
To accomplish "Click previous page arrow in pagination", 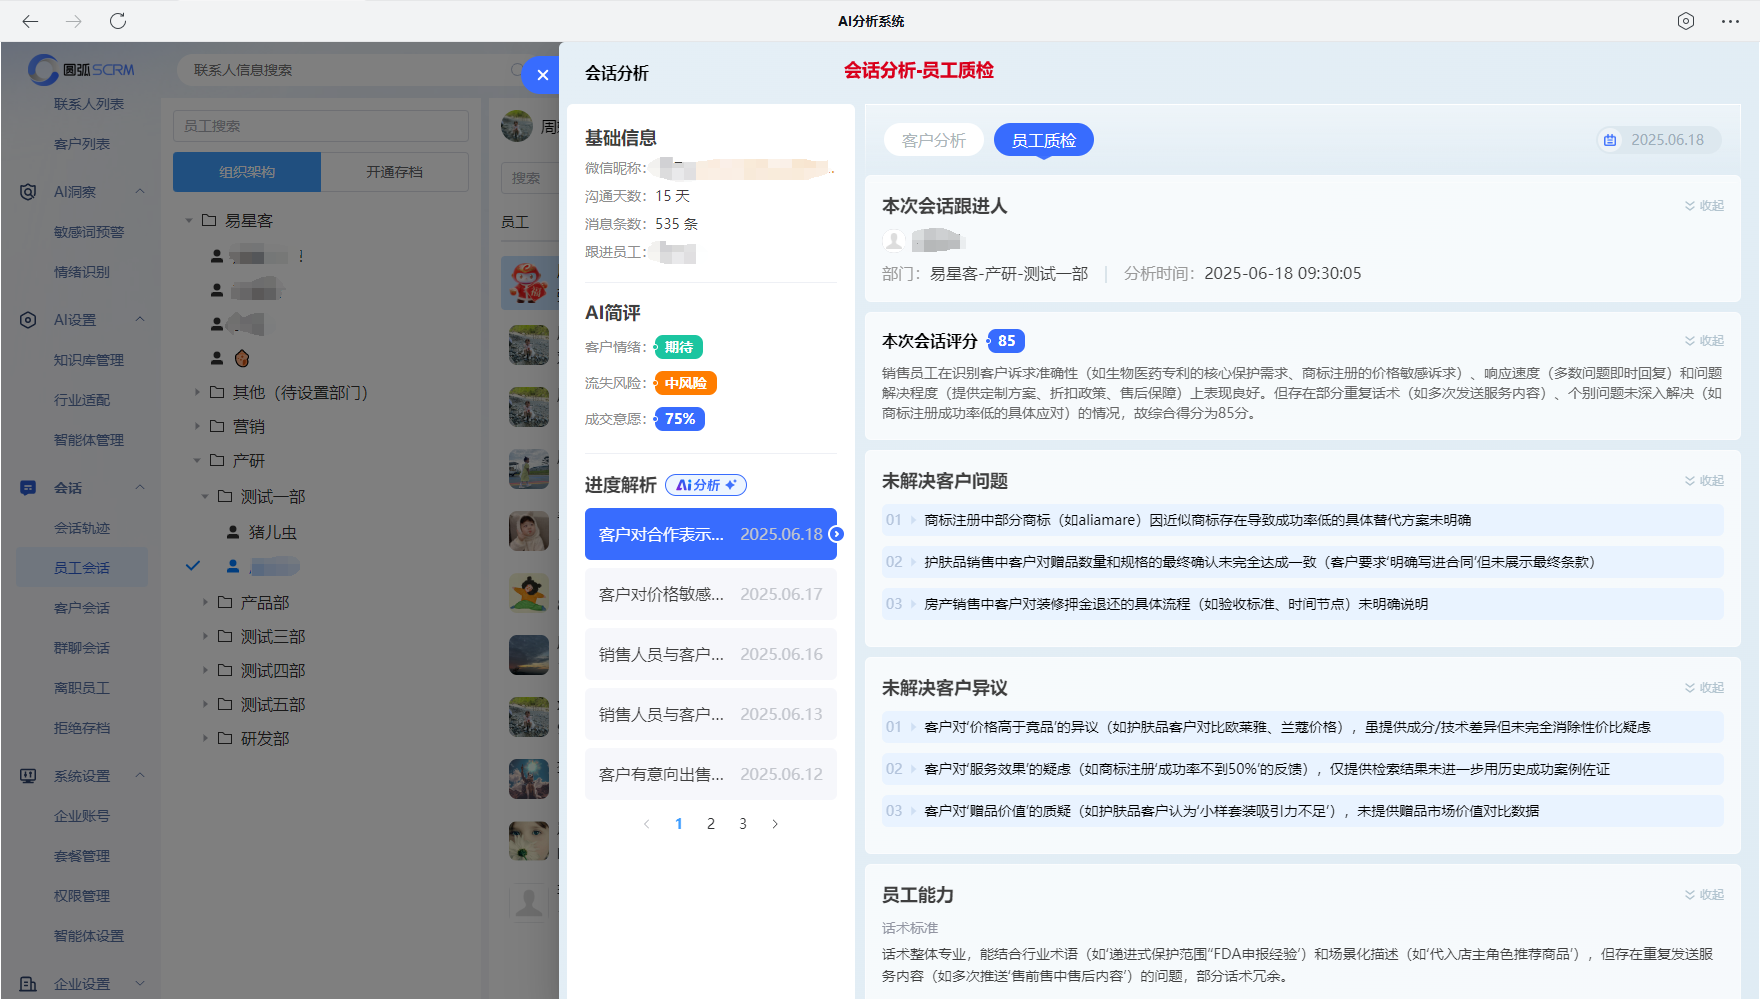I will click(647, 824).
